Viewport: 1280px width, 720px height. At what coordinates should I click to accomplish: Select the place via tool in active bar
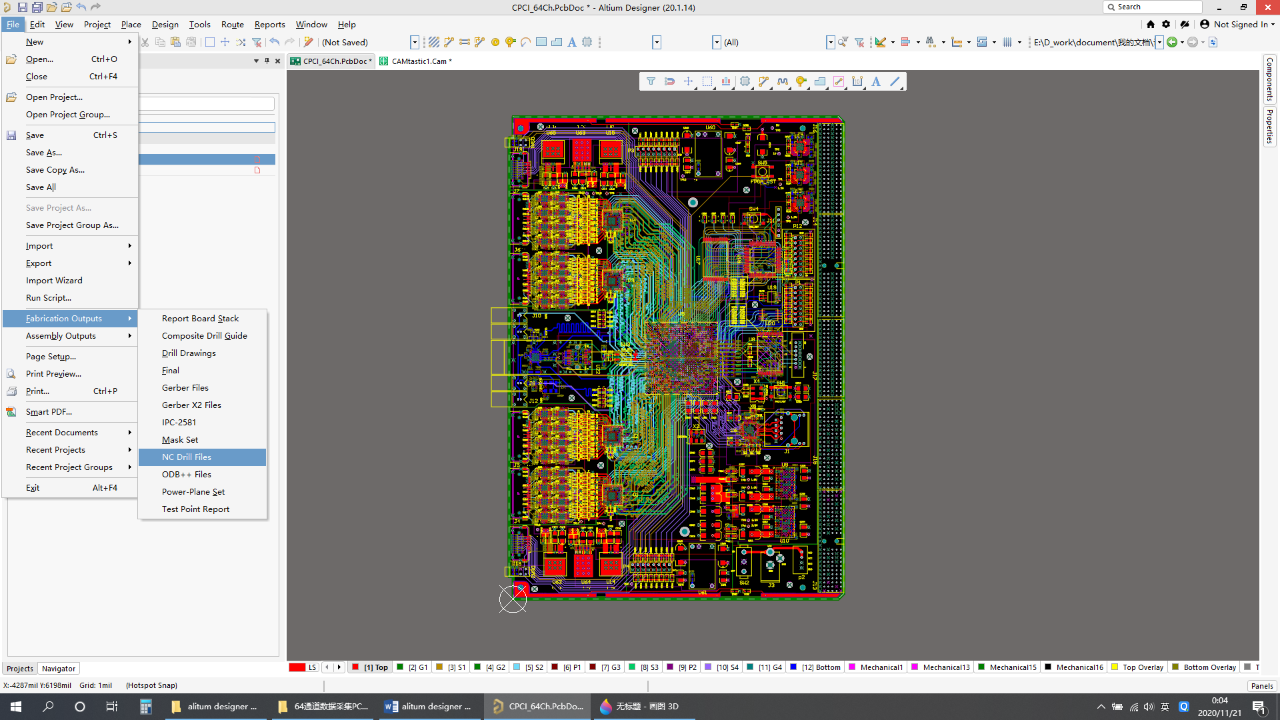point(801,81)
